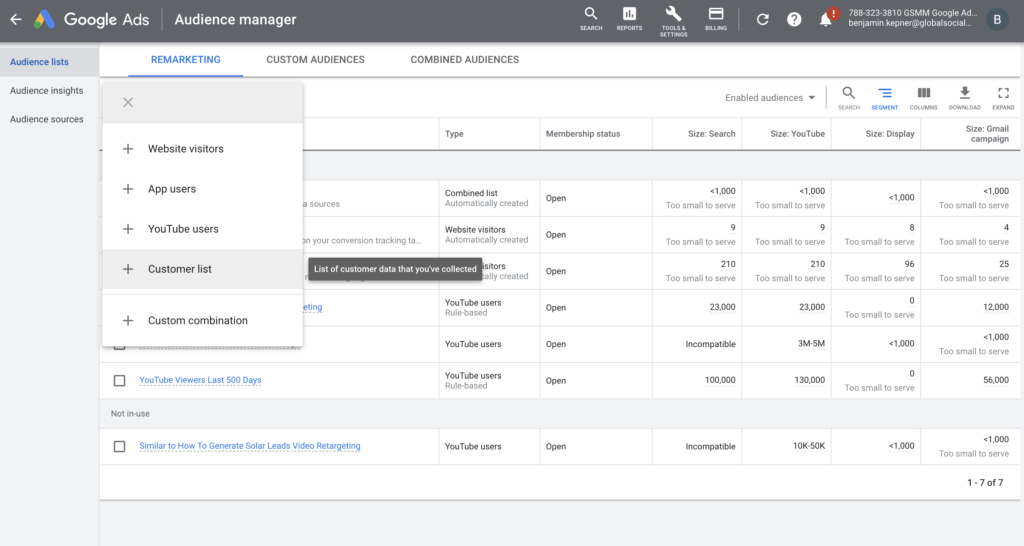Open Reports from the top bar
The height and width of the screenshot is (546, 1024).
(x=630, y=20)
